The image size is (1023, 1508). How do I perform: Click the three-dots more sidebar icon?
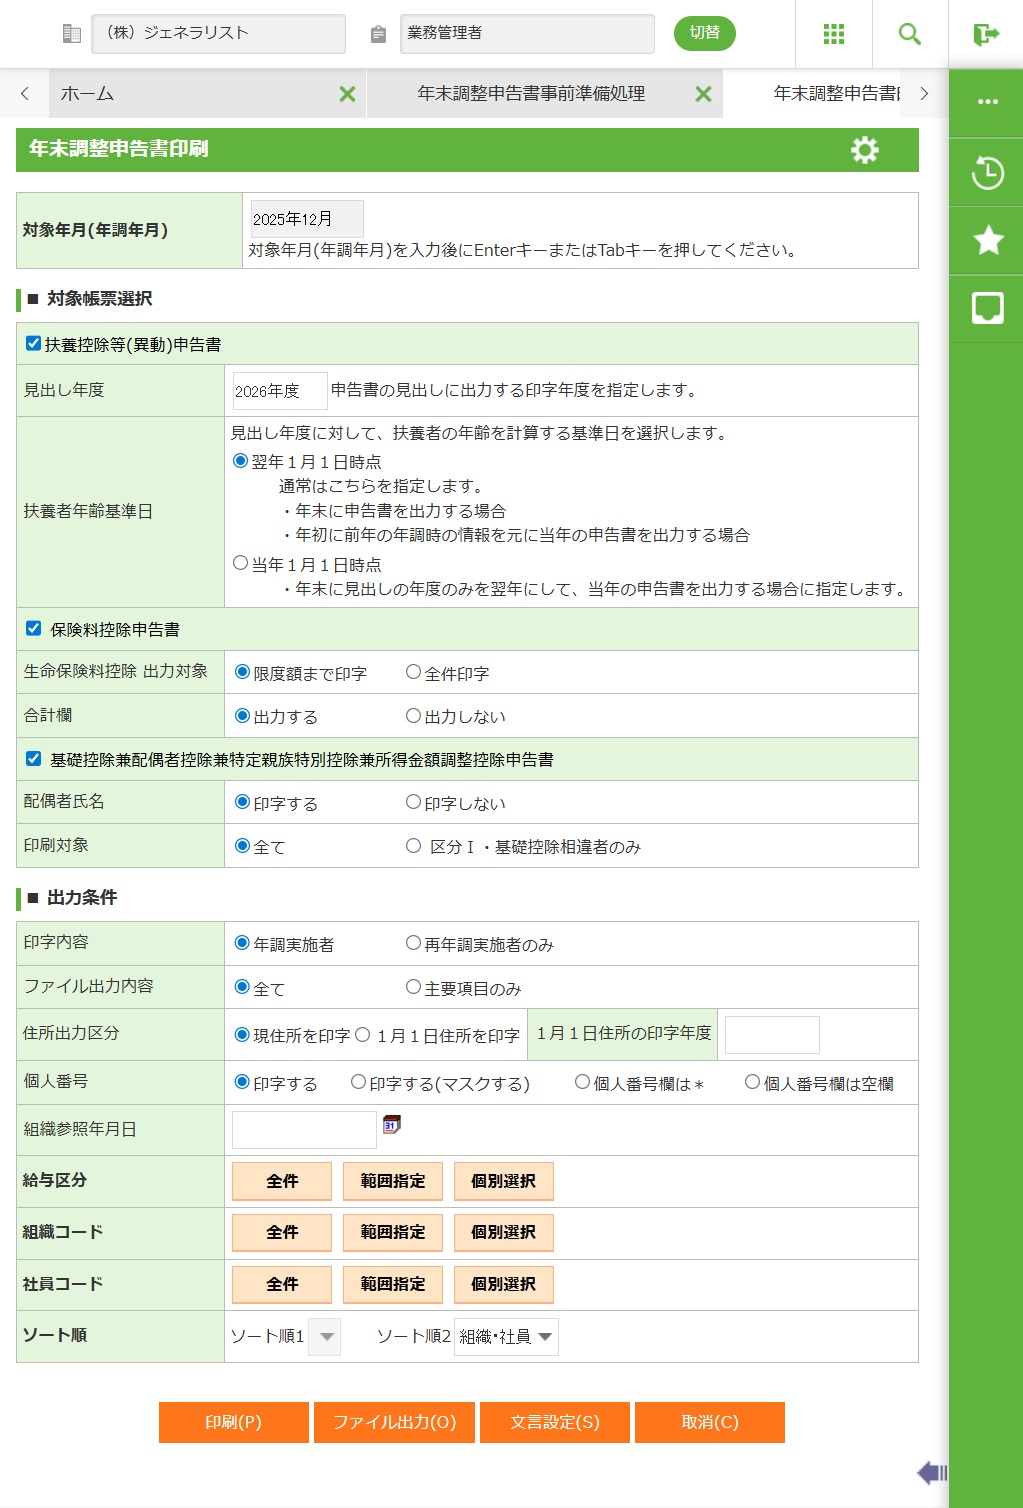(987, 102)
